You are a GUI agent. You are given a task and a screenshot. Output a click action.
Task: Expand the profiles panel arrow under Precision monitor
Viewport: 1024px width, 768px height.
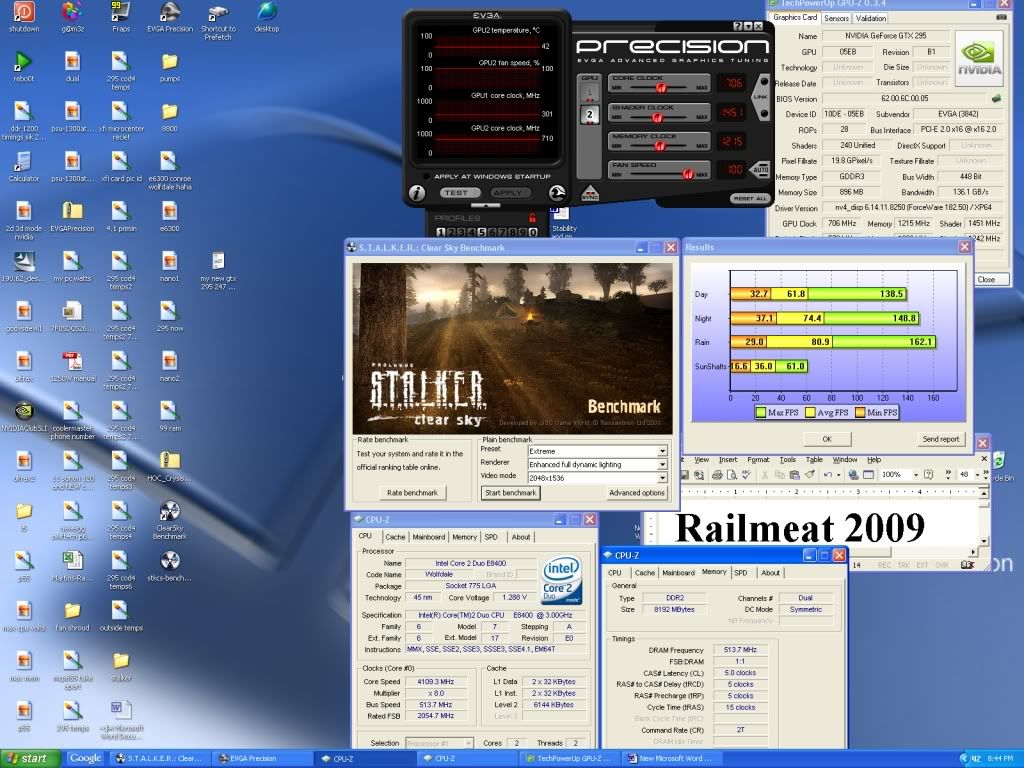[485, 205]
